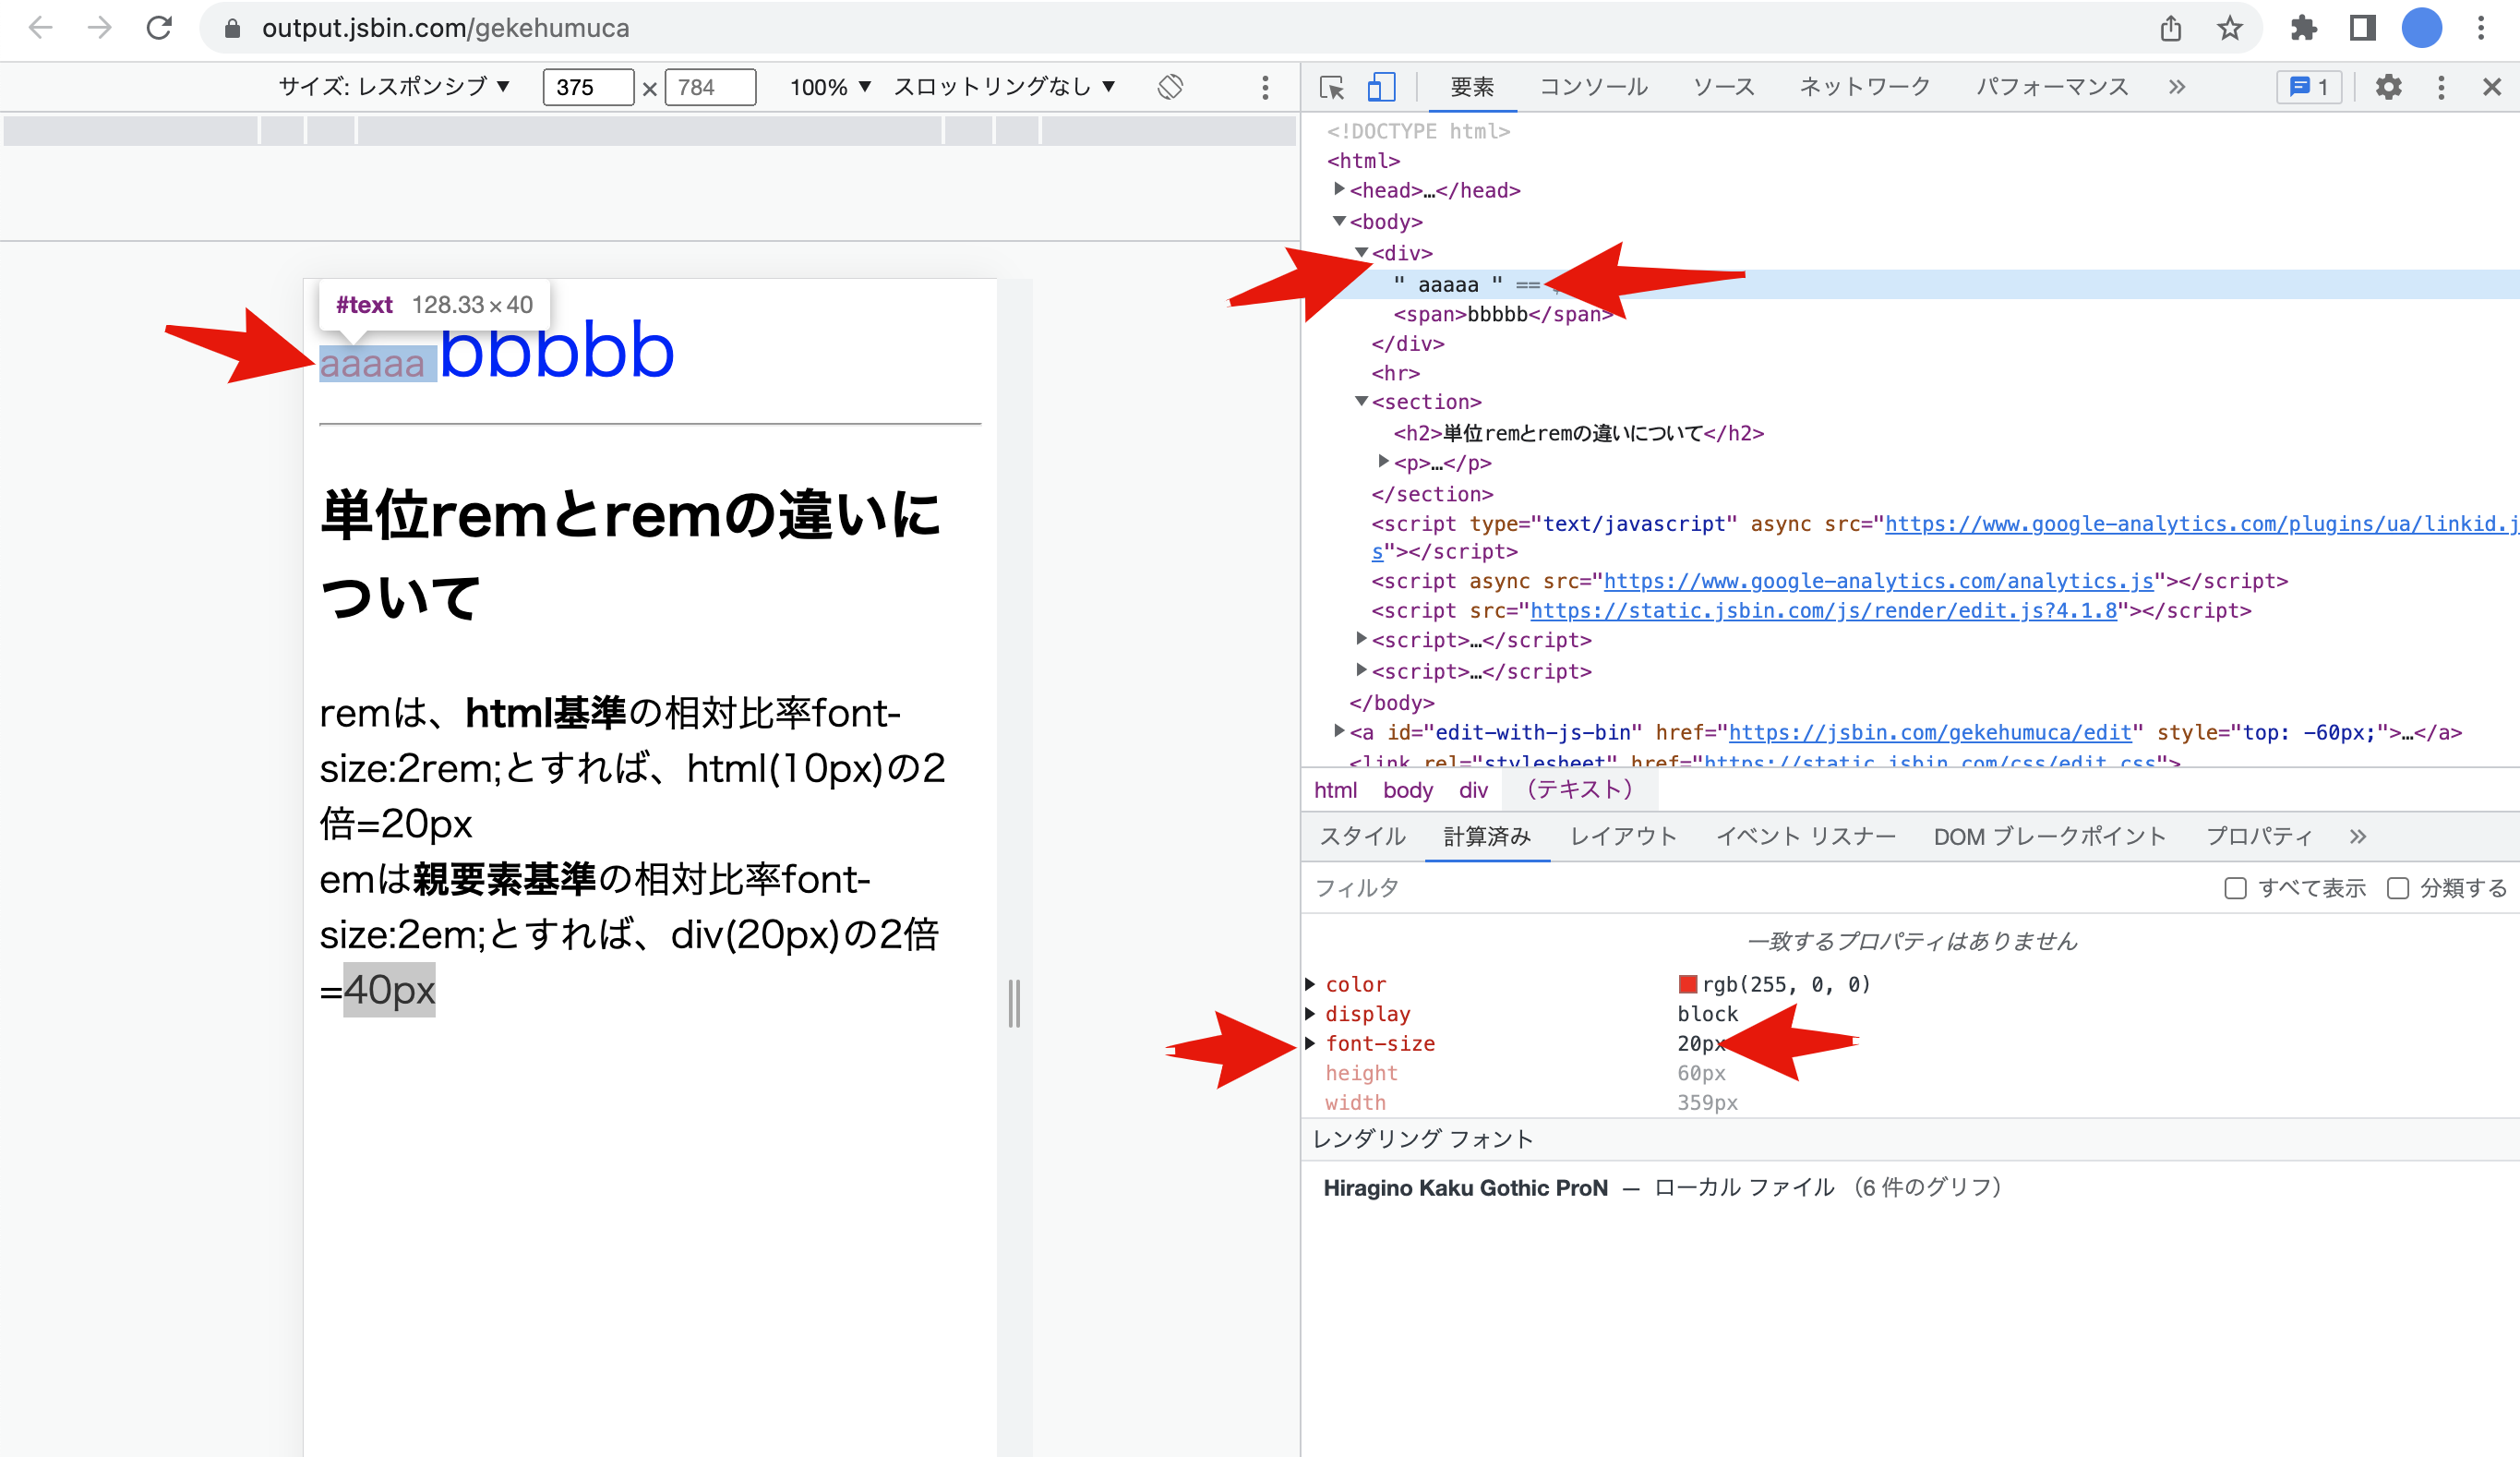Go forward in browser history
Viewport: 2520px width, 1457px height.
tap(99, 28)
